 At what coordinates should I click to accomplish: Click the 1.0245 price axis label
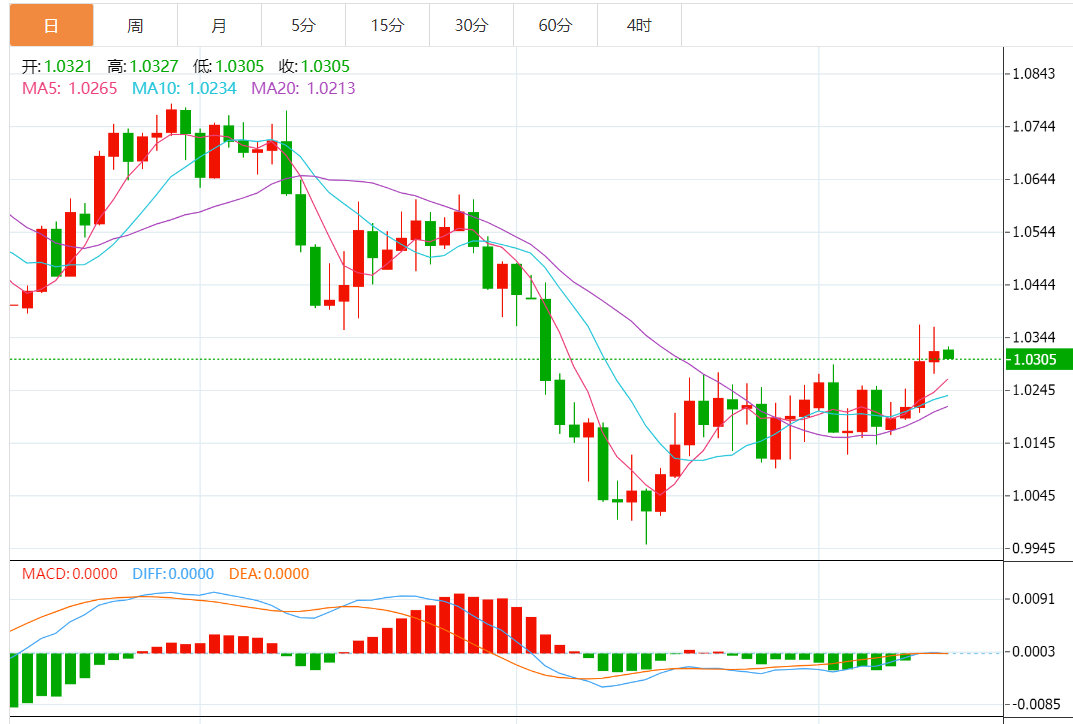[x=1034, y=390]
